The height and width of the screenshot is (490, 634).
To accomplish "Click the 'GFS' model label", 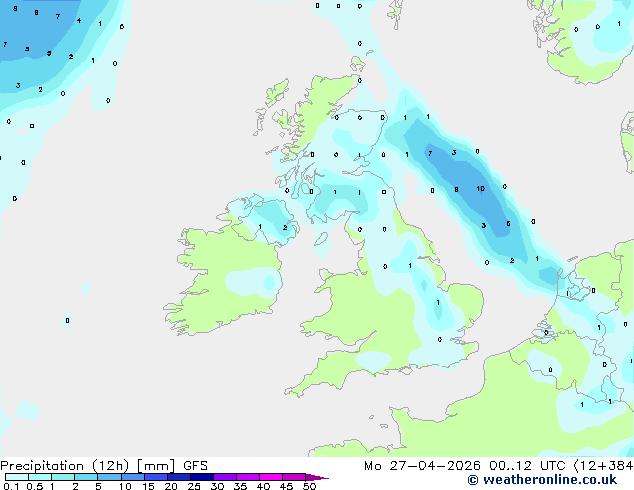I will 195,466.
